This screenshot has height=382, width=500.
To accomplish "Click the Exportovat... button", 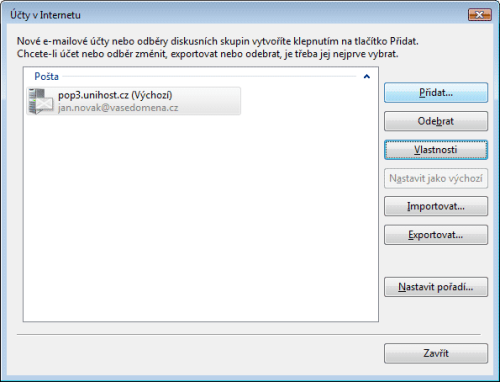I will point(436,235).
